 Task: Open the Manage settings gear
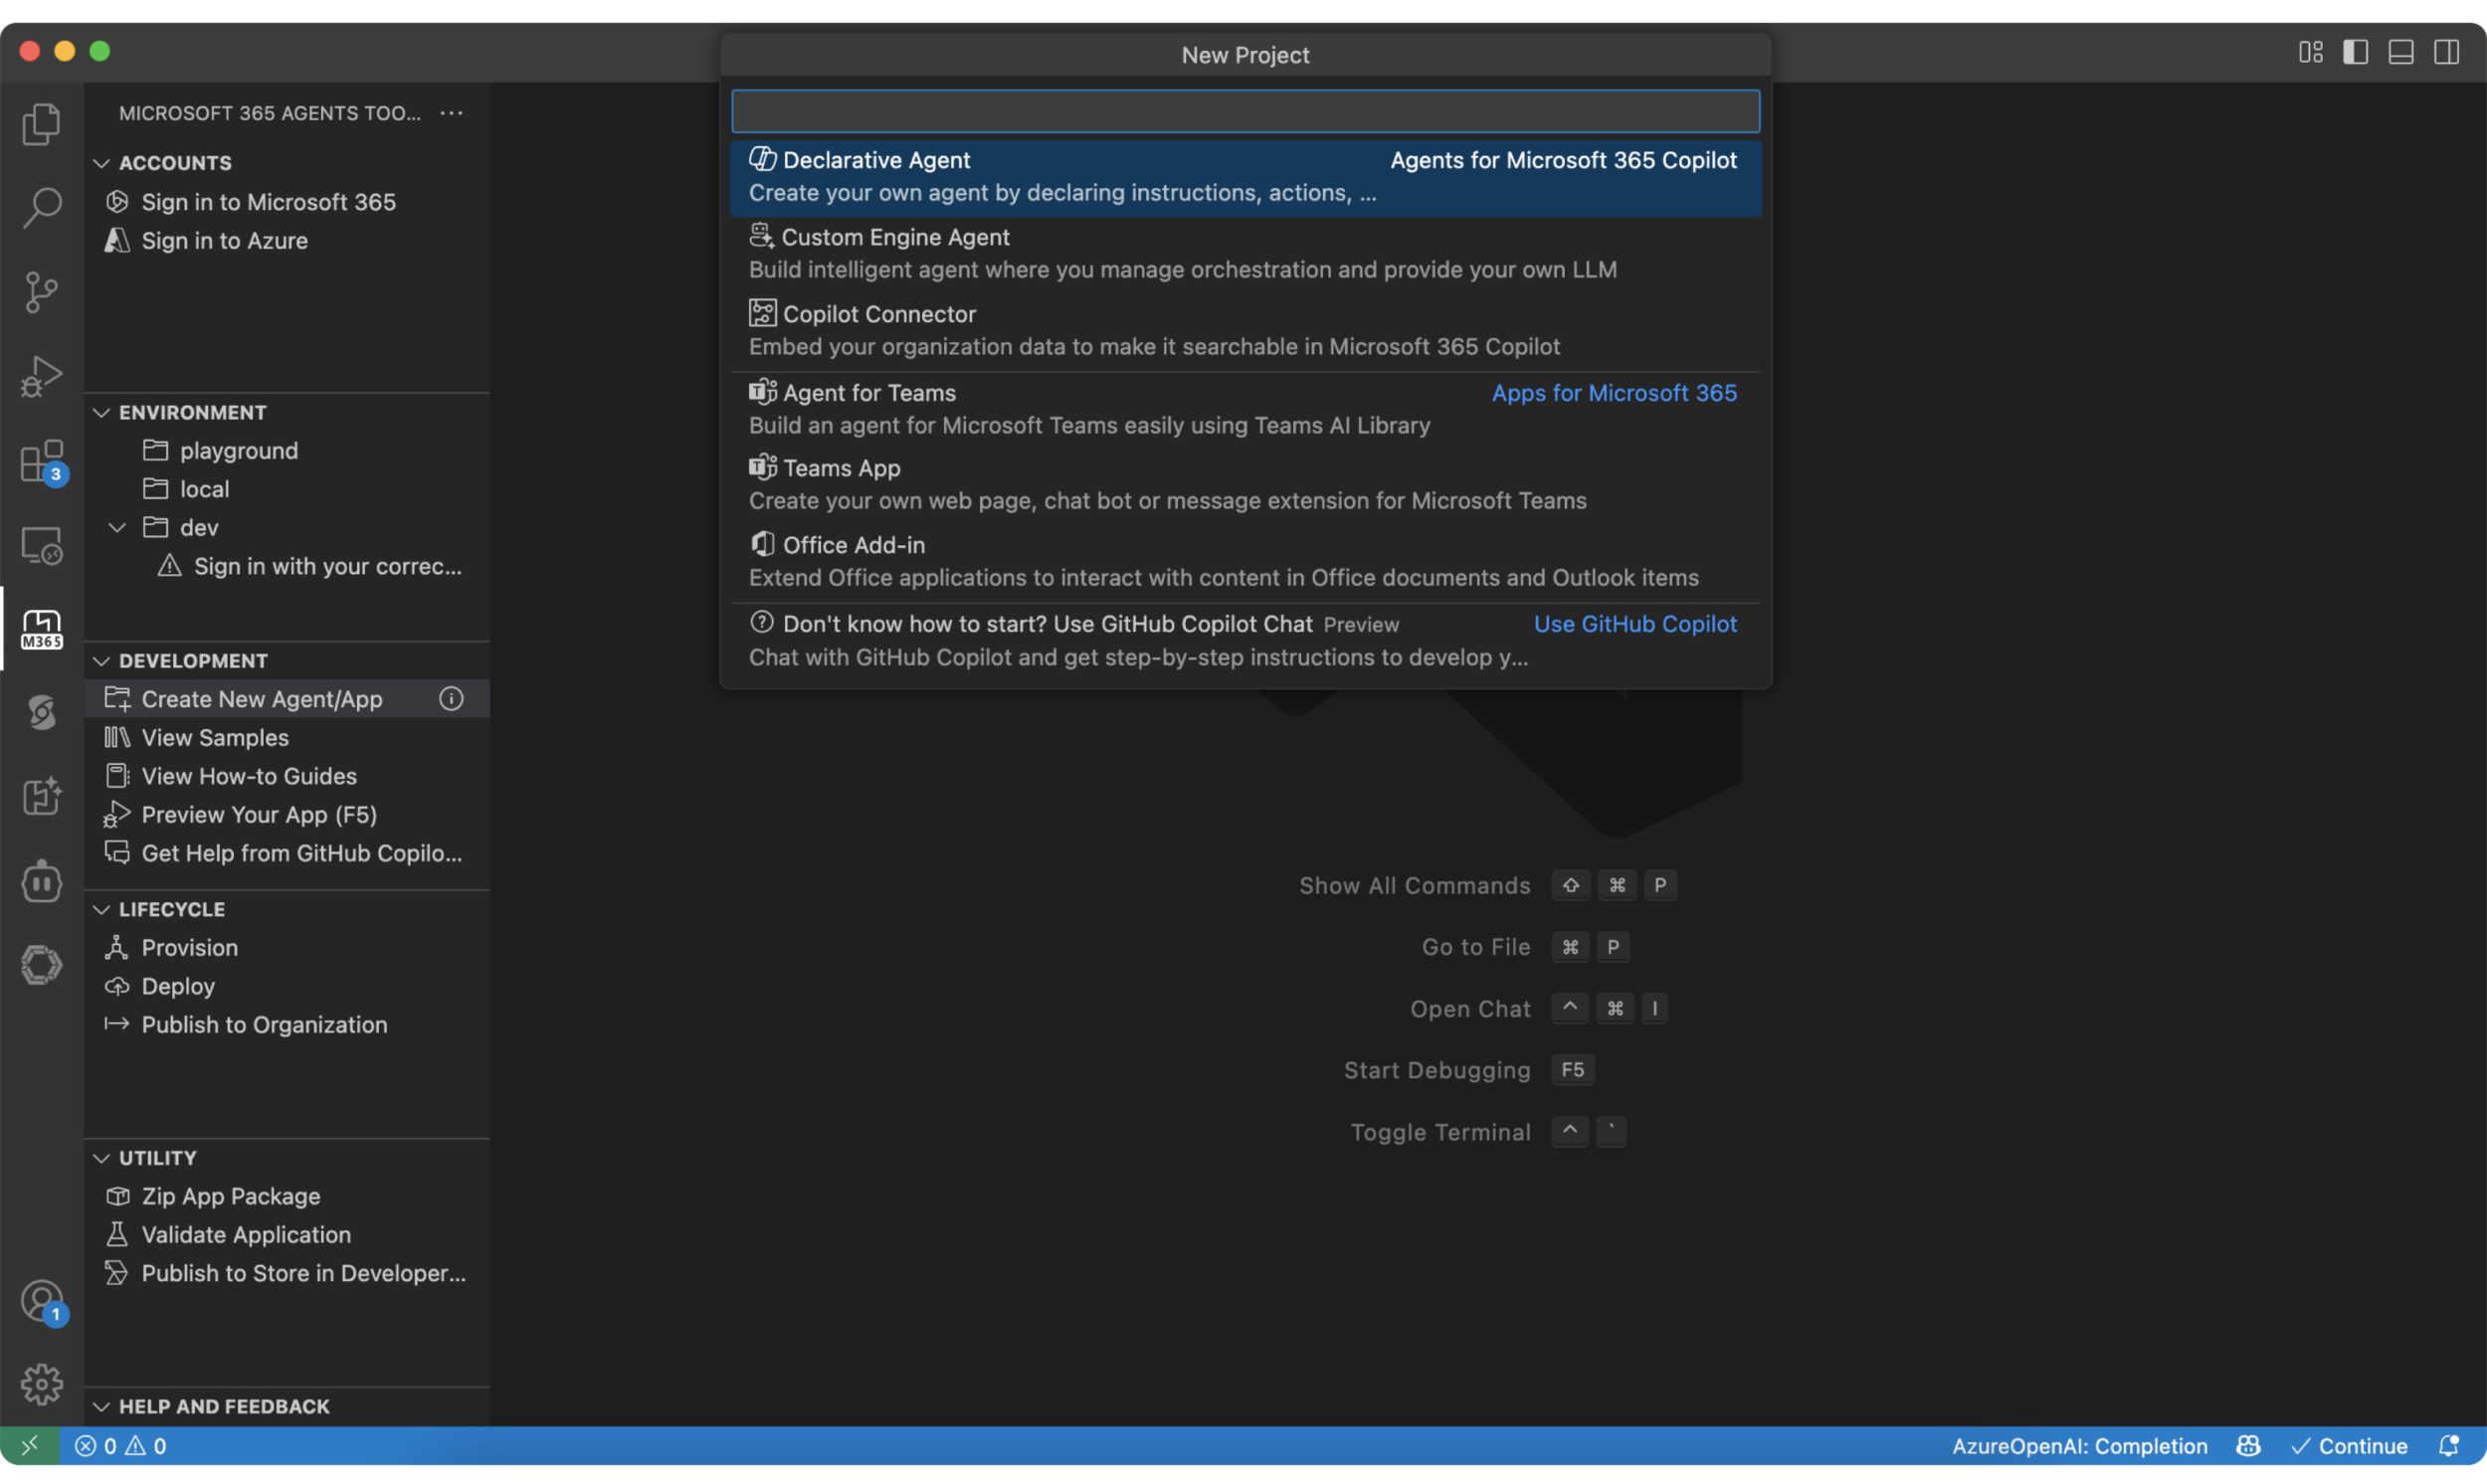tap(41, 1384)
